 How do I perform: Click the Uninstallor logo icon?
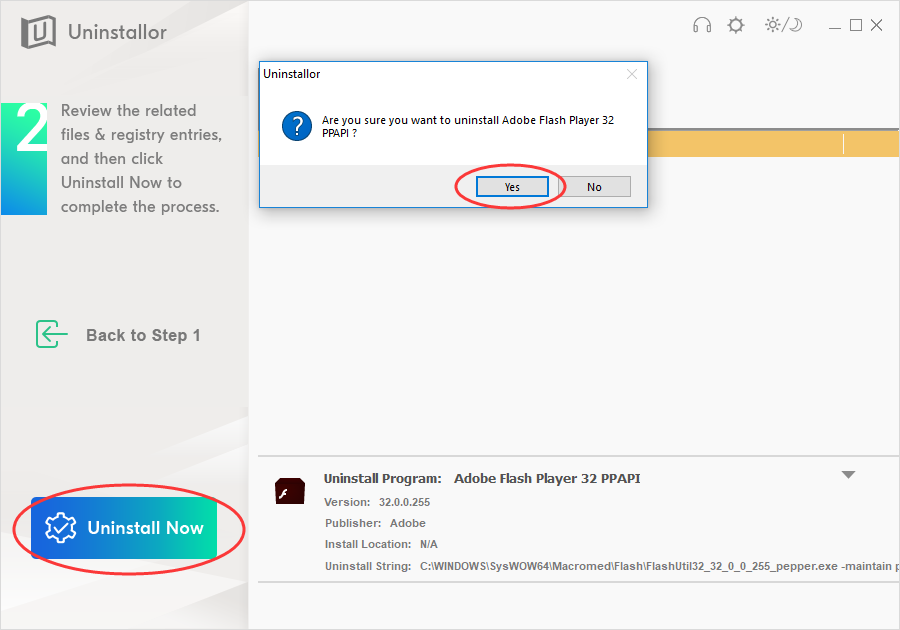pos(38,32)
